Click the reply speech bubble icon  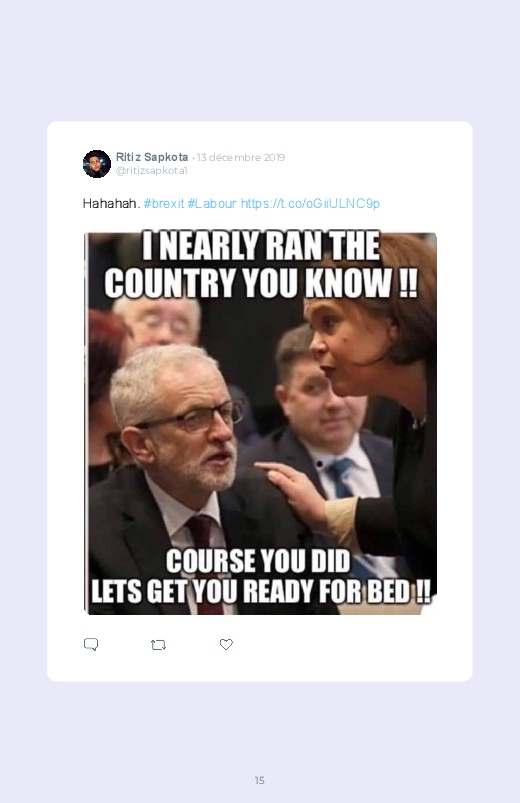pos(91,644)
